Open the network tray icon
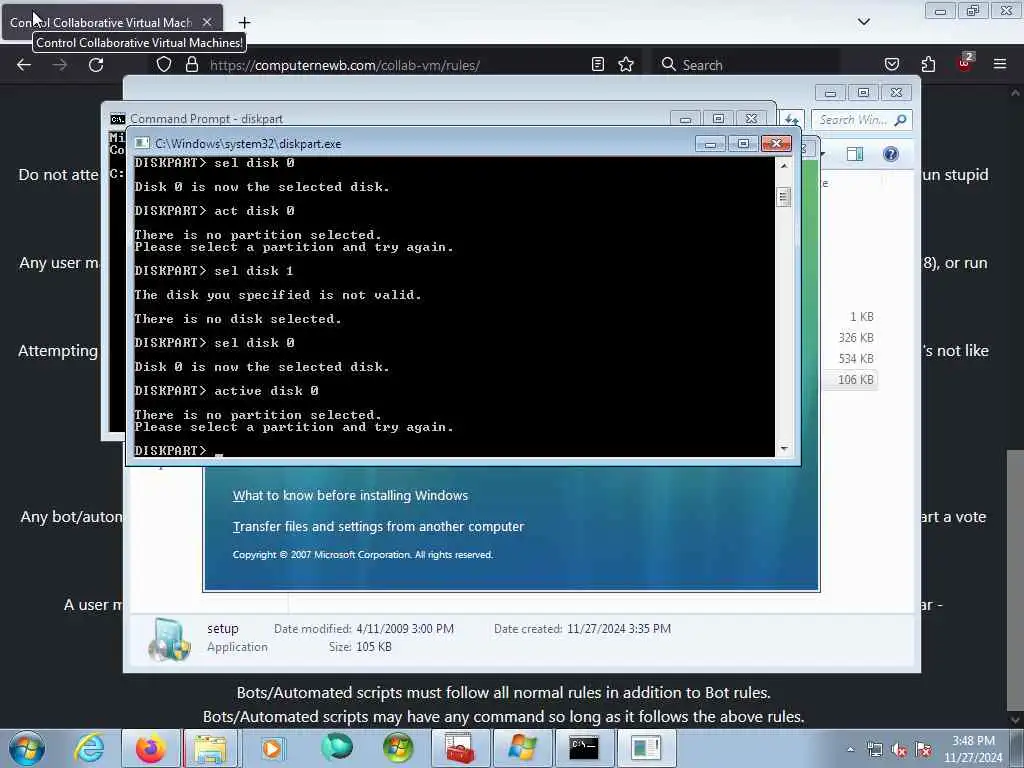Viewport: 1024px width, 768px height. pos(875,750)
